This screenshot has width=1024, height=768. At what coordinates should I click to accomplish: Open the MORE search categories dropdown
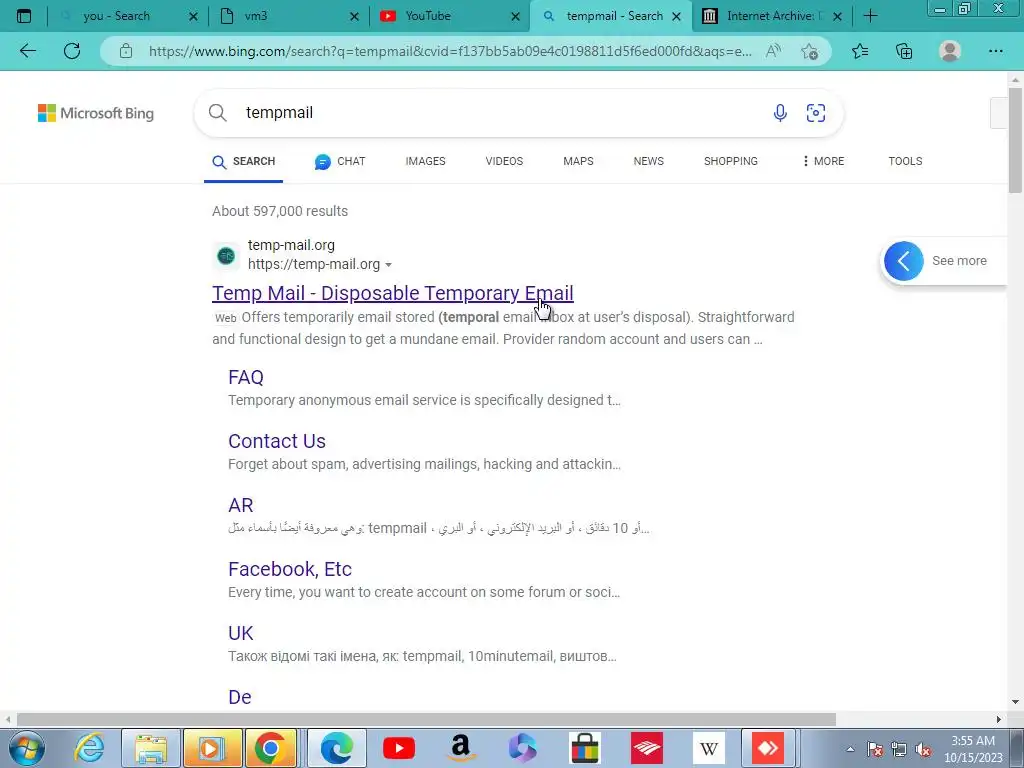(824, 161)
